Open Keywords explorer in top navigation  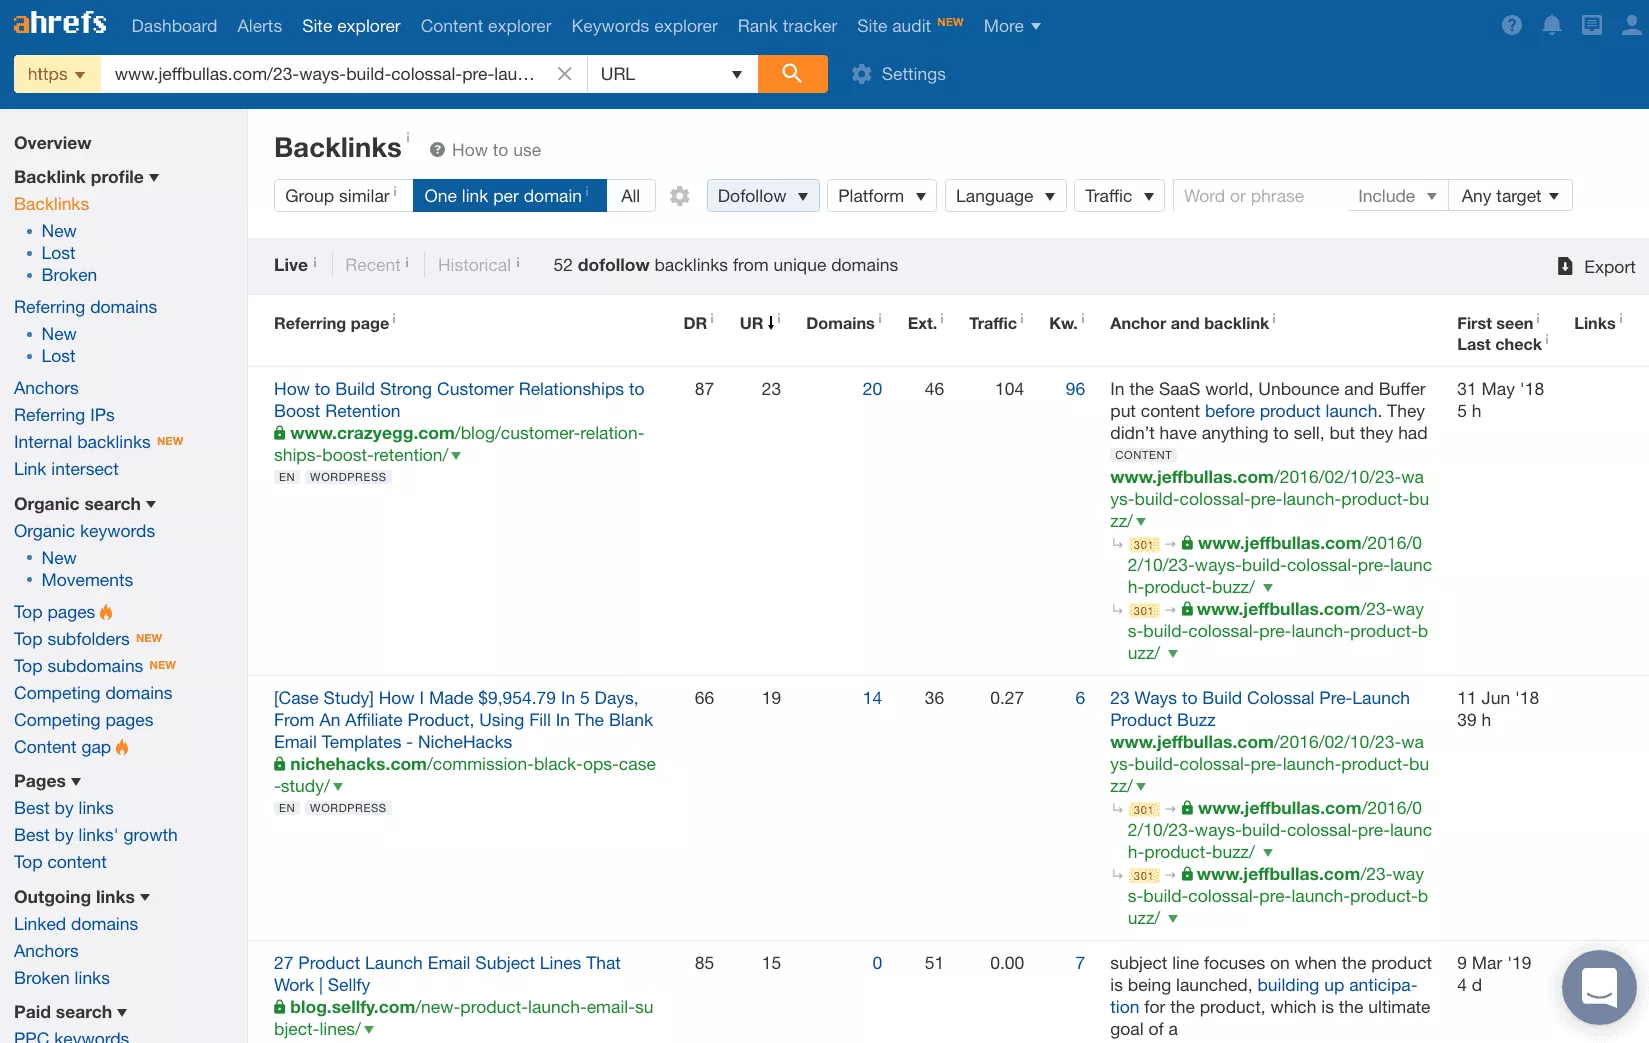click(x=644, y=26)
